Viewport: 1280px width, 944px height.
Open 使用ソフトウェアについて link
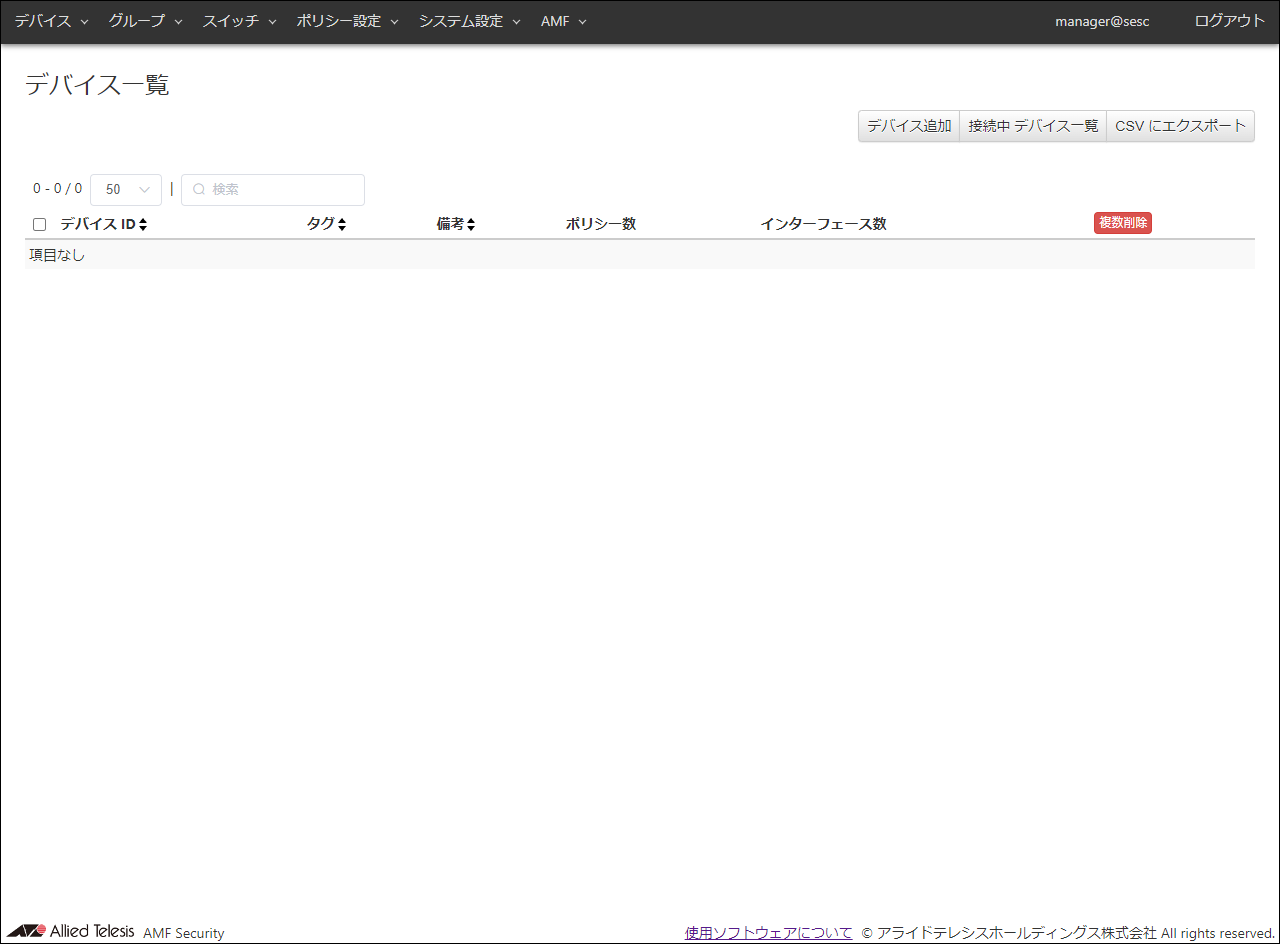click(768, 933)
